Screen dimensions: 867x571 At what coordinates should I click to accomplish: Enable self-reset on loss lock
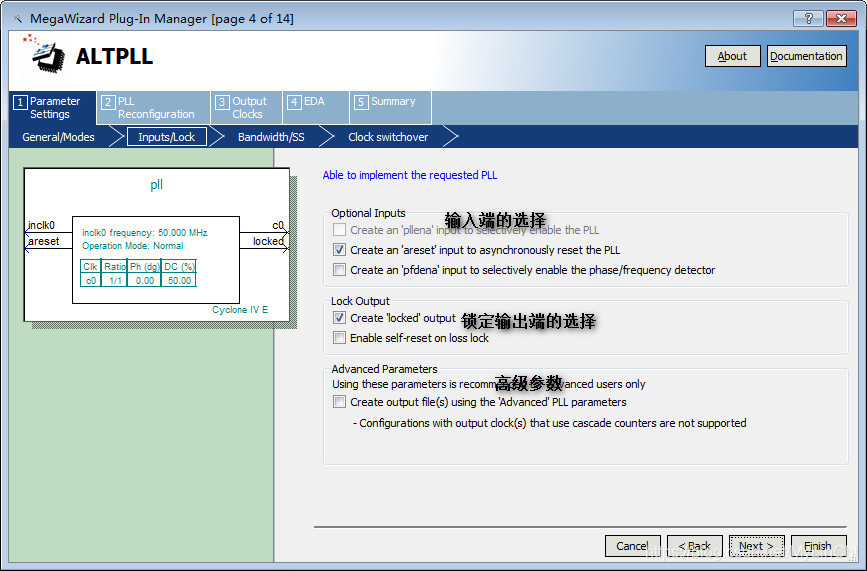tap(340, 337)
